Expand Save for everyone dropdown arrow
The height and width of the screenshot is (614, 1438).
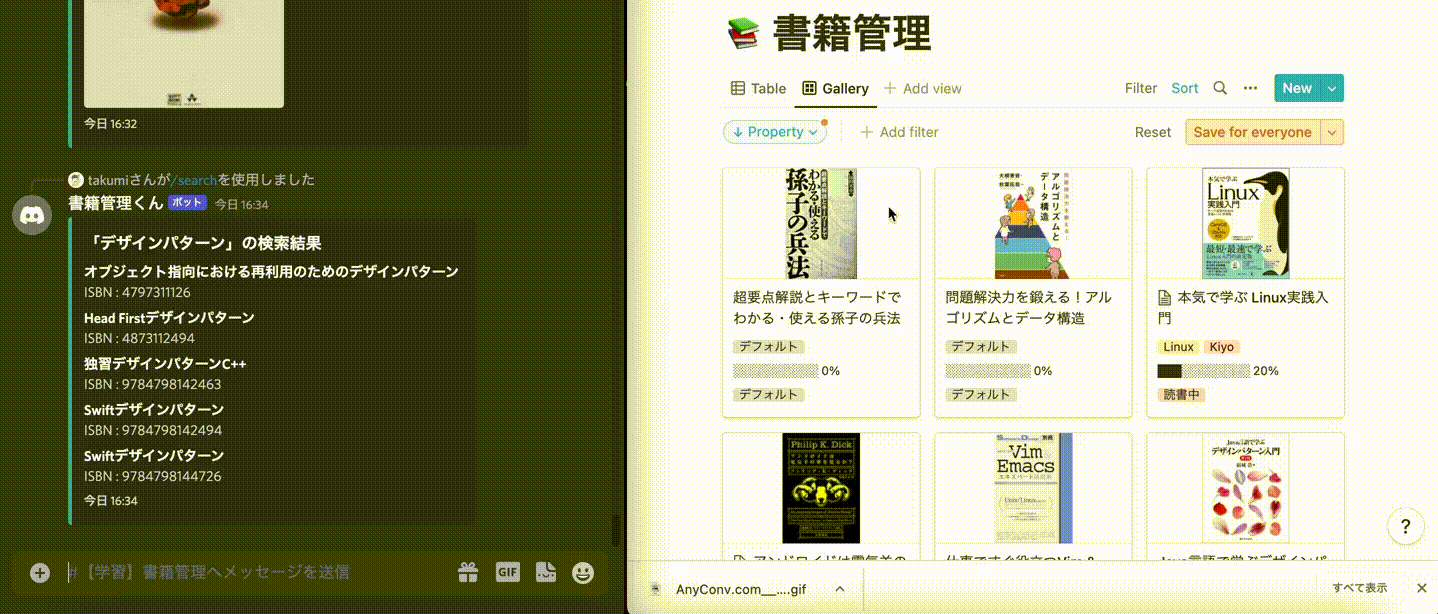(1332, 132)
